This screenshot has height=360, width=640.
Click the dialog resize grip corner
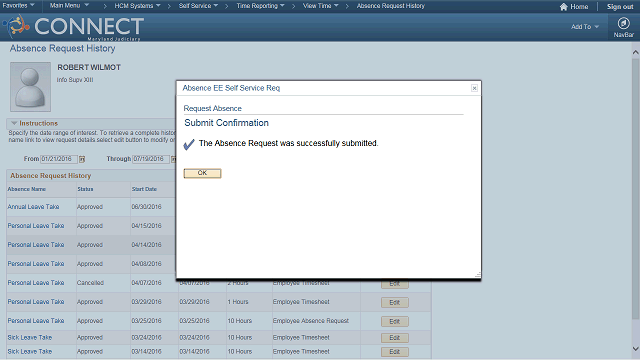click(478, 275)
